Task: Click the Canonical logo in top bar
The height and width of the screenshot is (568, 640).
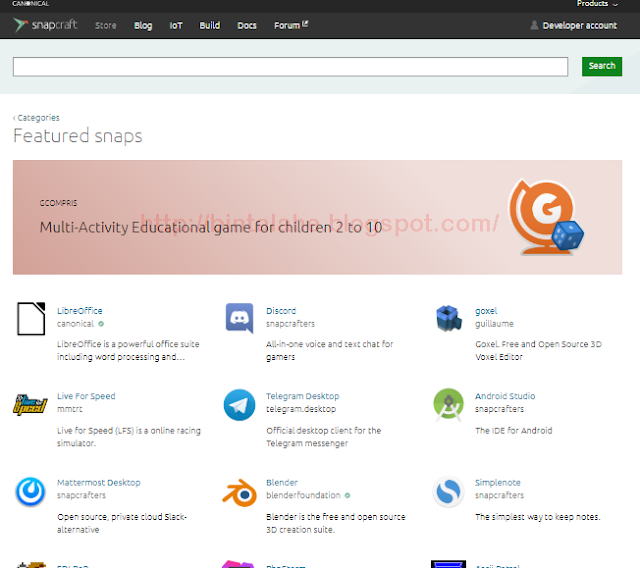Action: (x=31, y=4)
